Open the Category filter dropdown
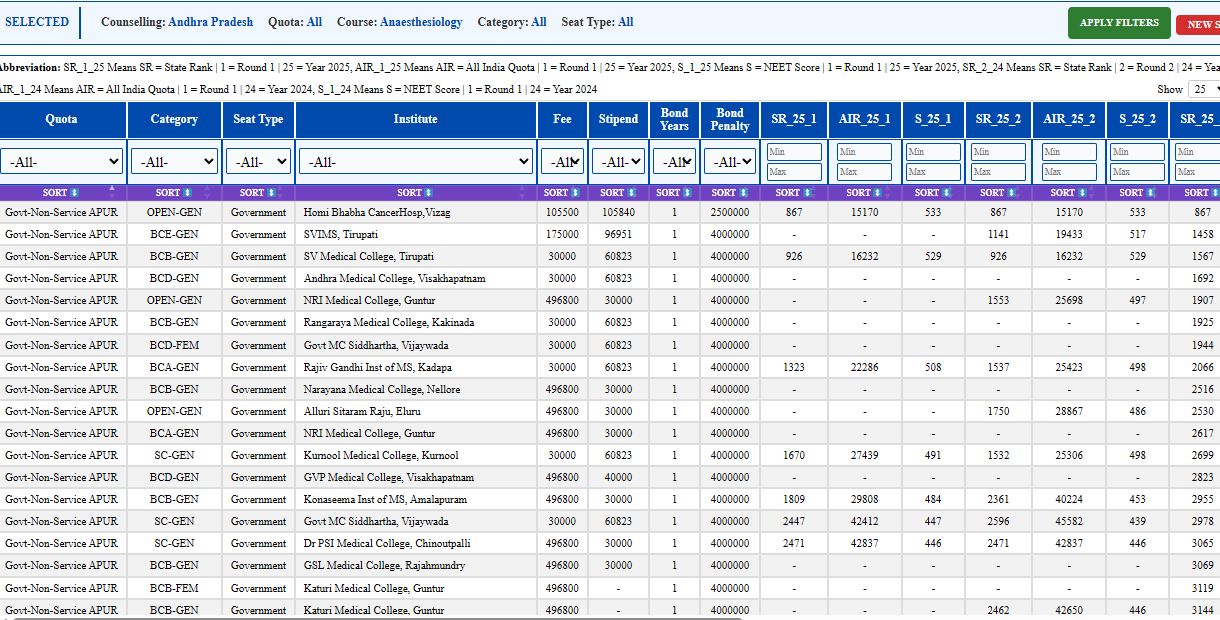Screen dimensions: 1220x620 [x=174, y=161]
